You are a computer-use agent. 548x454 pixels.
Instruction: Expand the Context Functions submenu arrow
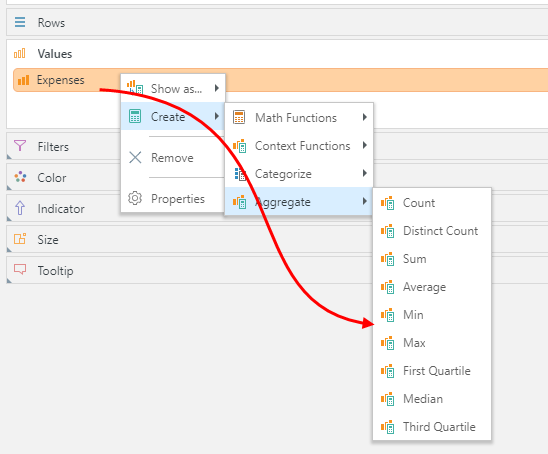tap(365, 145)
